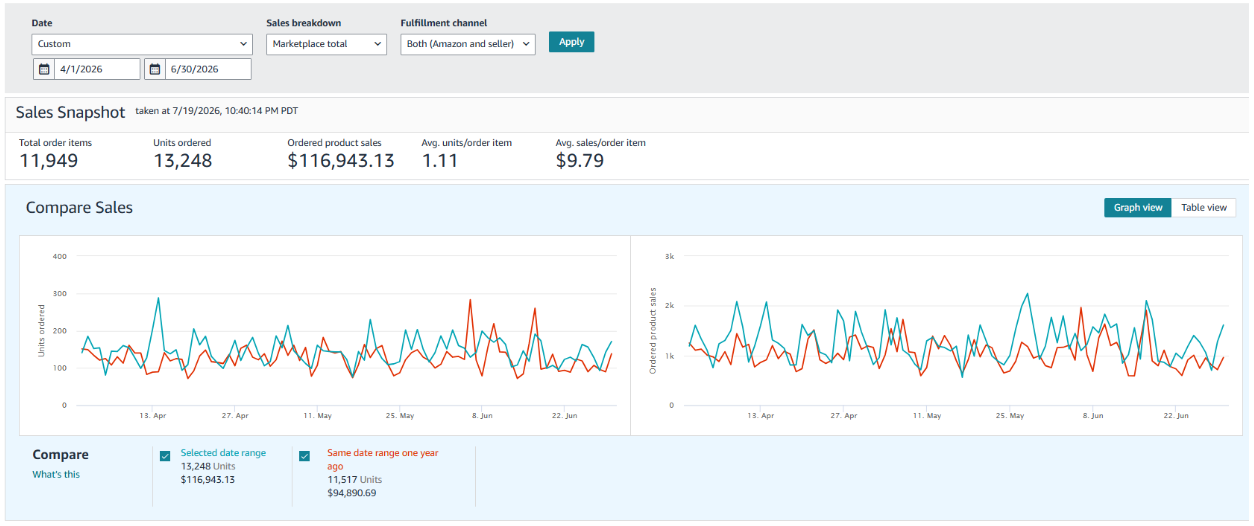Uncheck the Selected date range checkbox
Screen dimensions: 1254x526
pyautogui.click(x=165, y=456)
